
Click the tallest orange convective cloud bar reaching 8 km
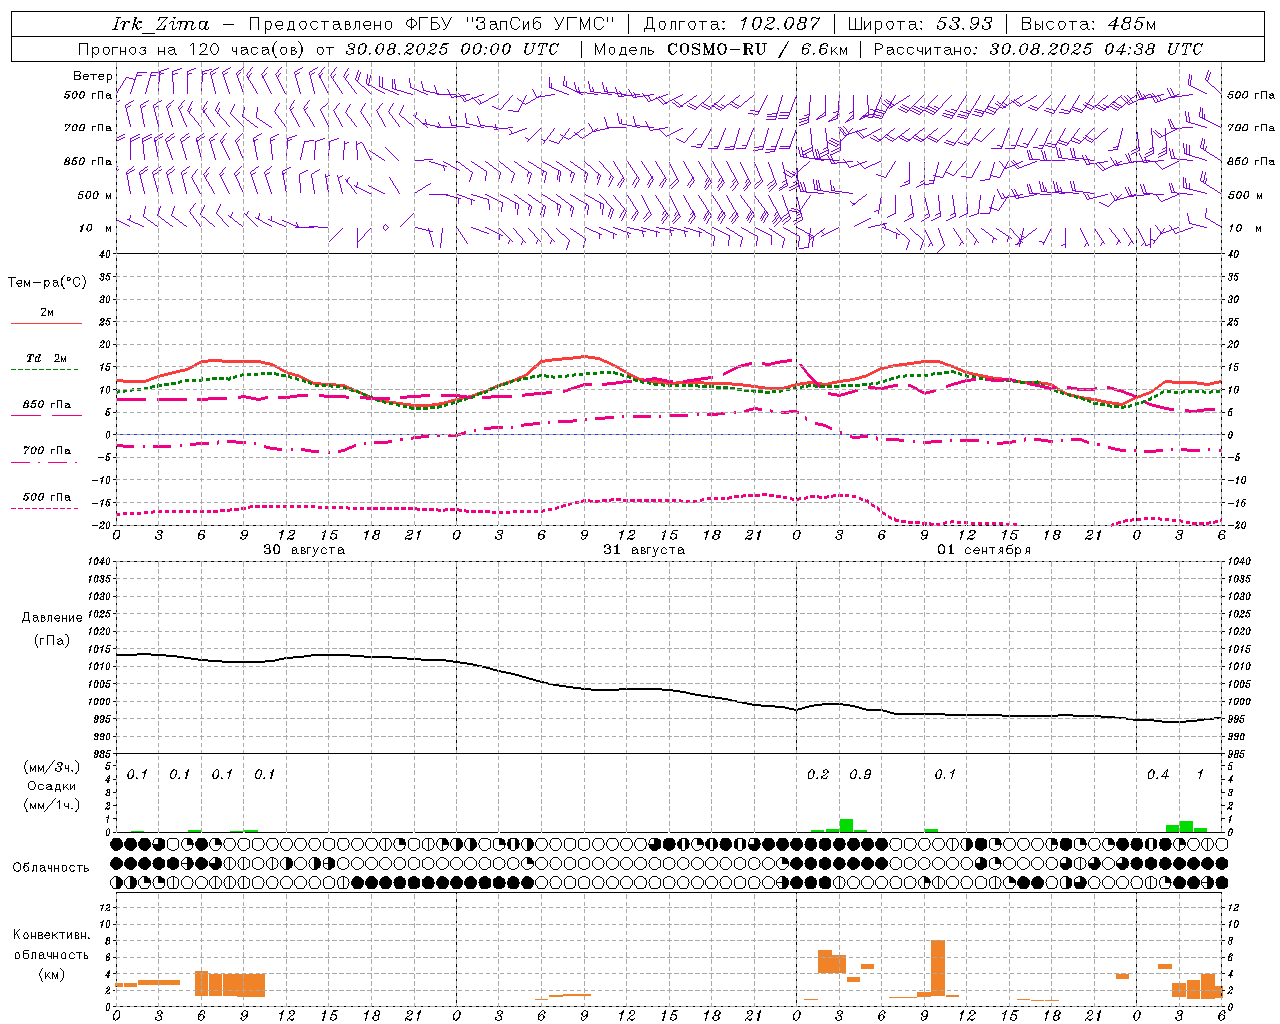[938, 968]
